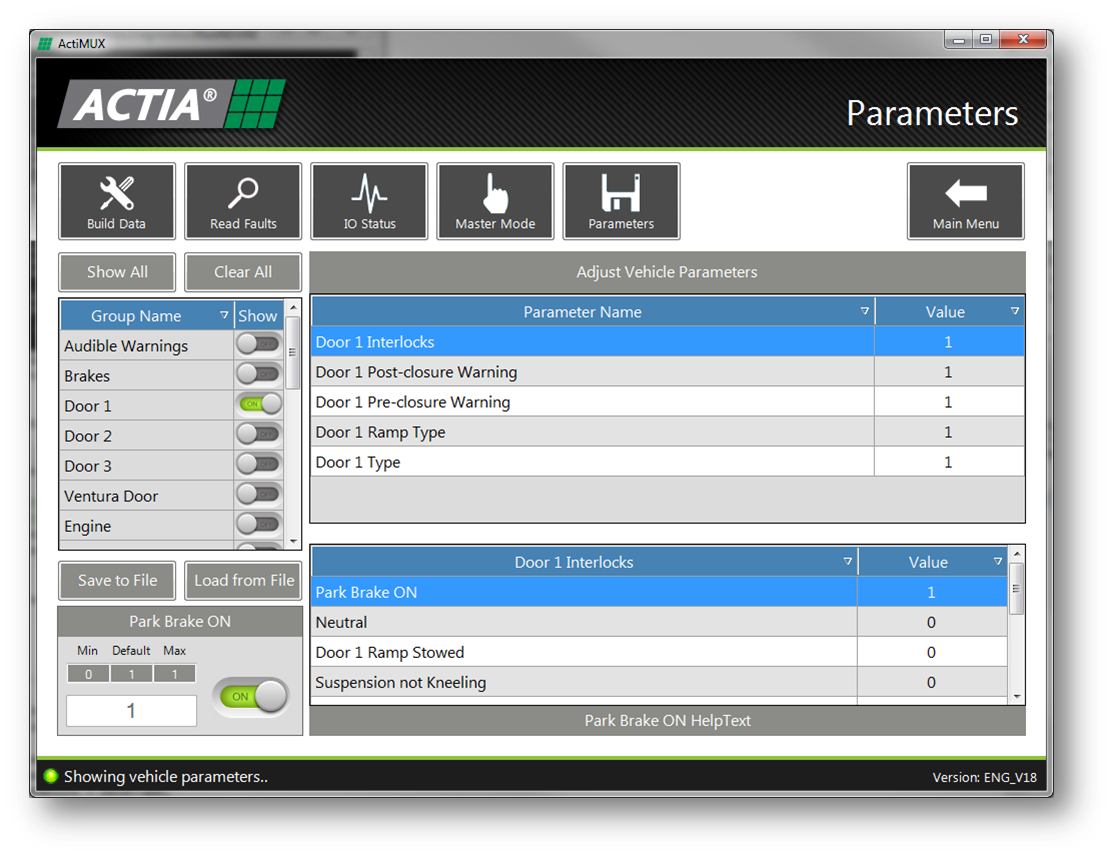
Task: Click the green status indicator icon
Action: tap(49, 776)
